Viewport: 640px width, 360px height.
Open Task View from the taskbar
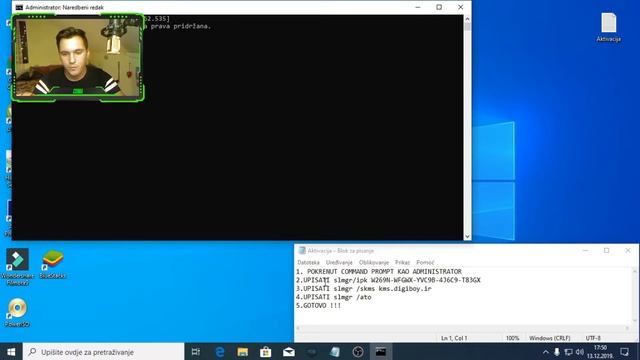(x=196, y=352)
